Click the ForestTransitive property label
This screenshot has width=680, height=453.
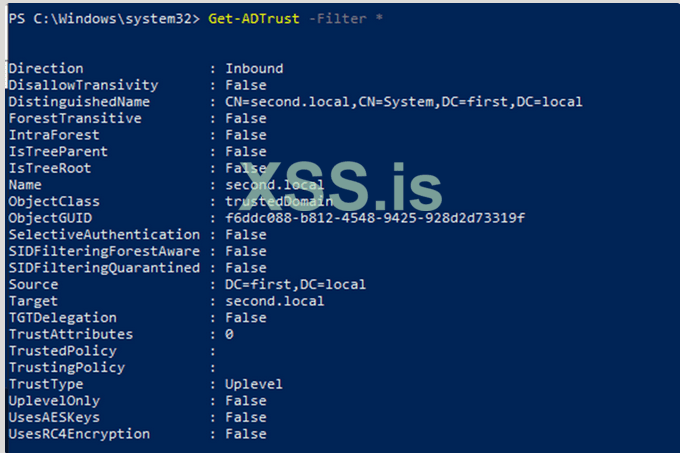pyautogui.click(x=75, y=118)
